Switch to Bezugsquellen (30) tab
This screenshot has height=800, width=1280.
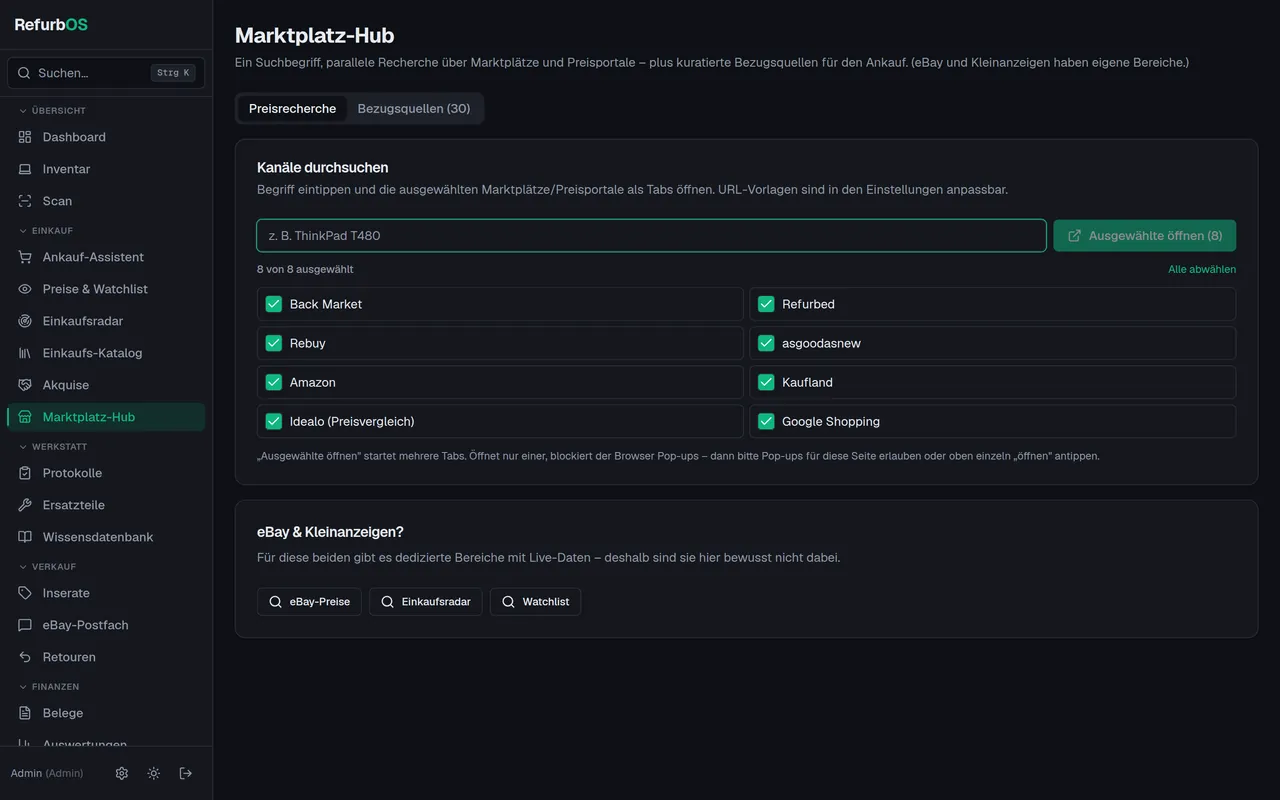click(414, 109)
